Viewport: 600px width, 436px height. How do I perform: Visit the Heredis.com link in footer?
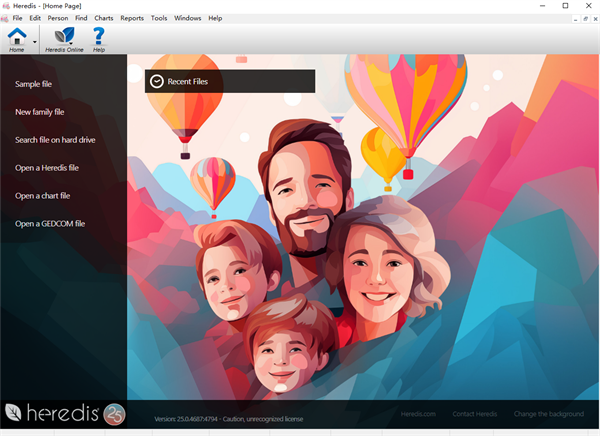point(418,414)
